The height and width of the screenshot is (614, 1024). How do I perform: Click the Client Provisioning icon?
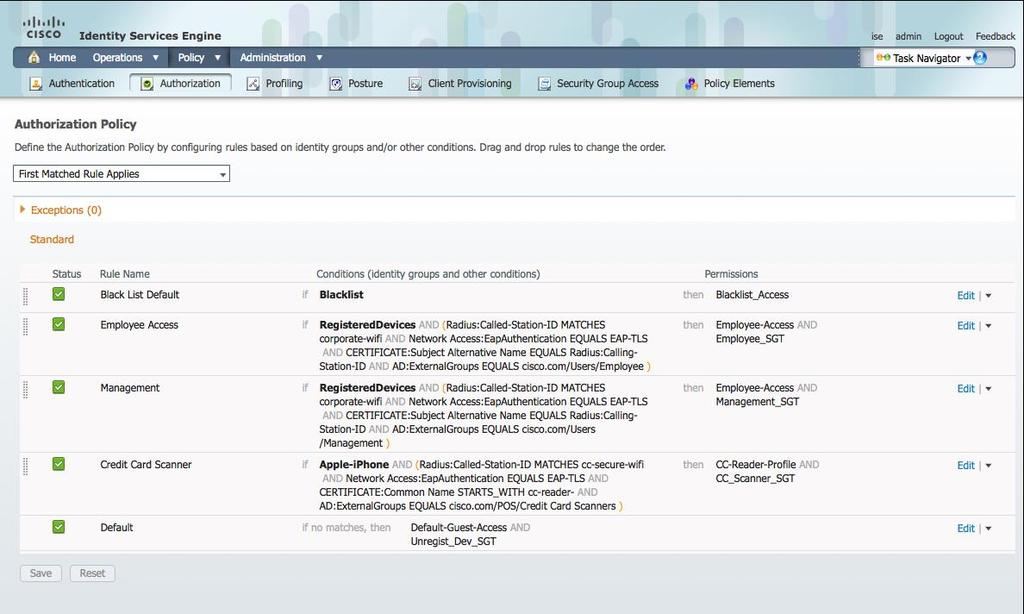tap(415, 84)
